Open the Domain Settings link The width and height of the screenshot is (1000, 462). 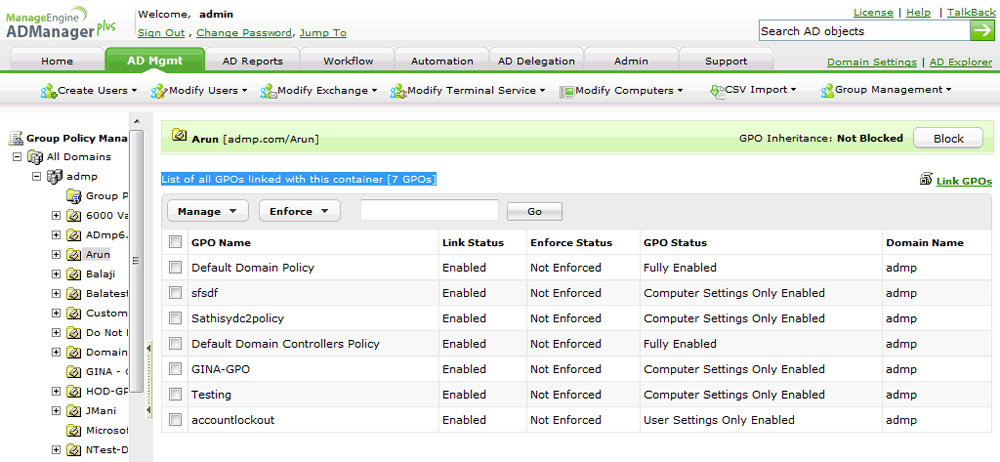[871, 62]
